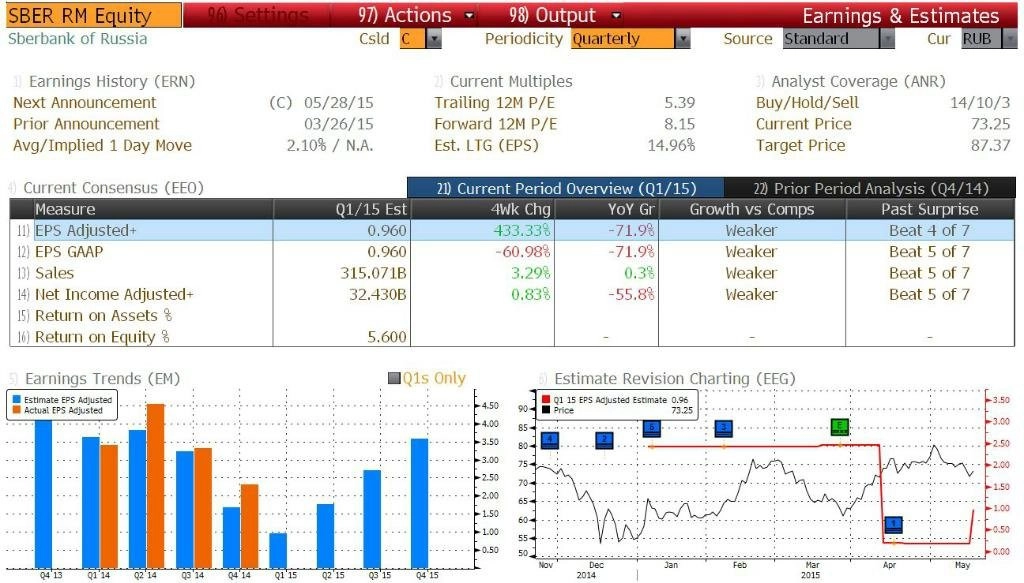Viewport: 1024px width, 583px height.
Task: Select the EPS GAAP row label
Action: (x=69, y=251)
